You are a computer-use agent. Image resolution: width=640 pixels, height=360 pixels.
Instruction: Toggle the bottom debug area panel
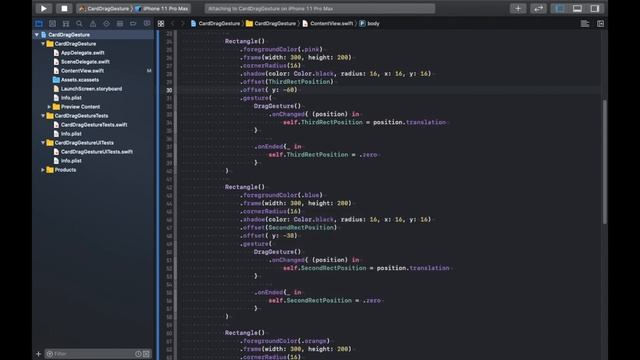[x=577, y=9]
